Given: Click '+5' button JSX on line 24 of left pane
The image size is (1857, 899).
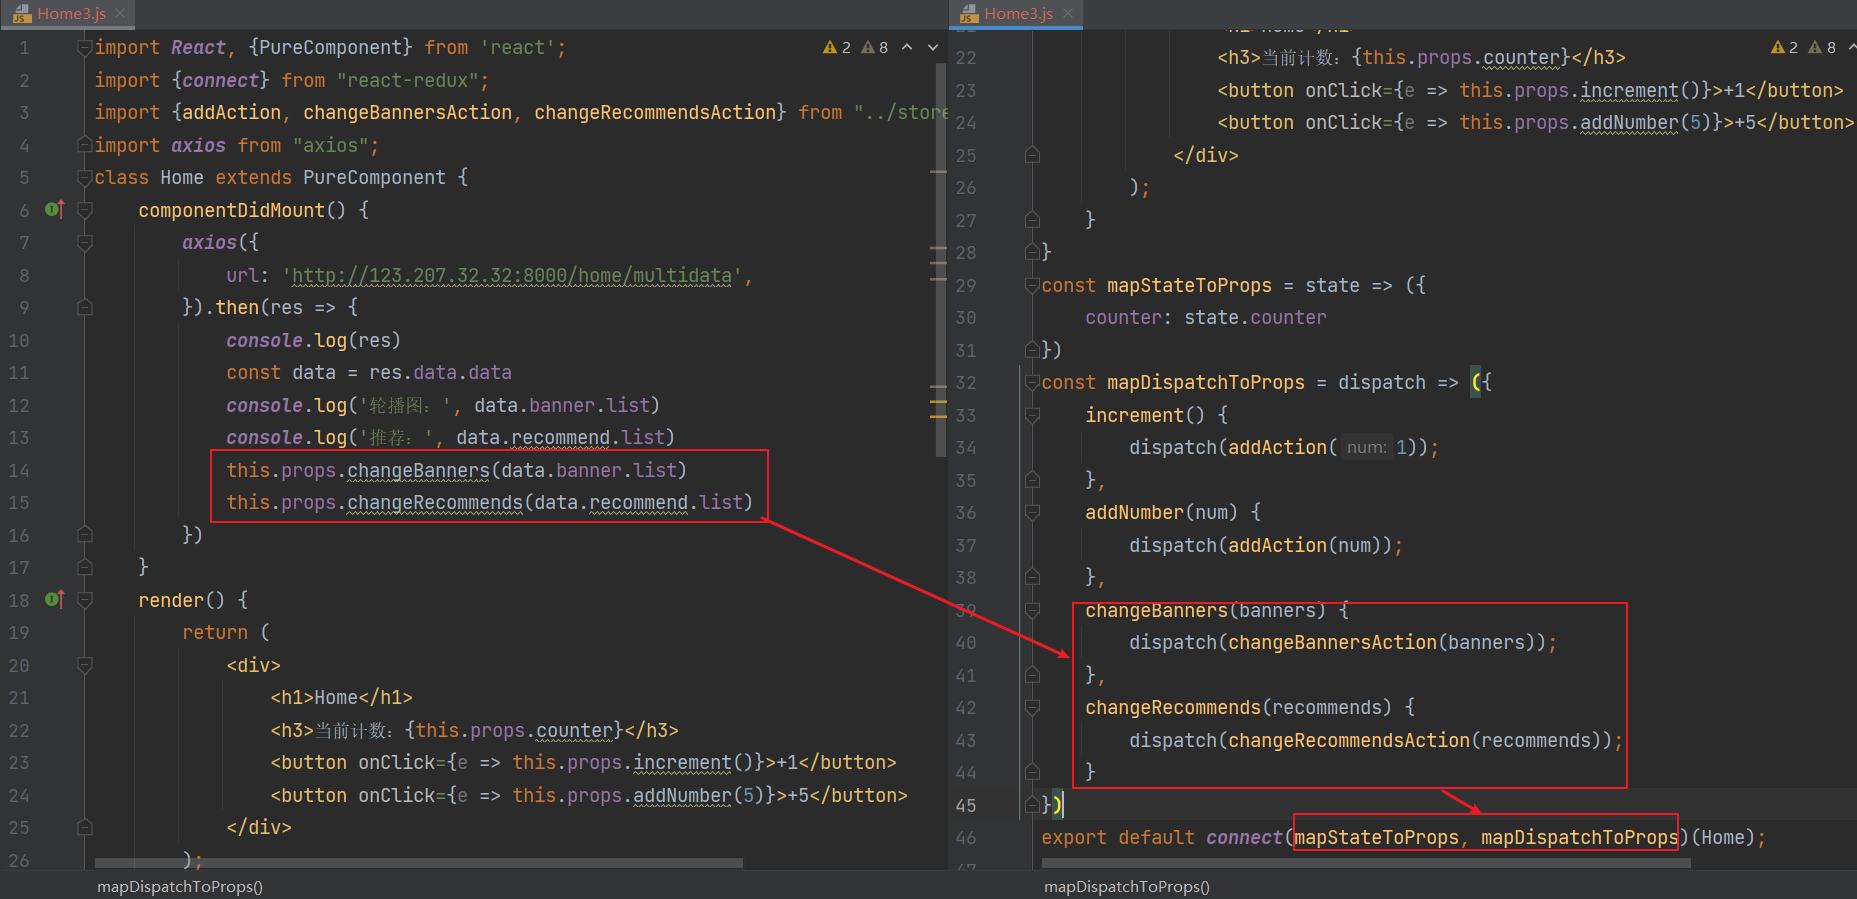Looking at the screenshot, I should (x=590, y=795).
